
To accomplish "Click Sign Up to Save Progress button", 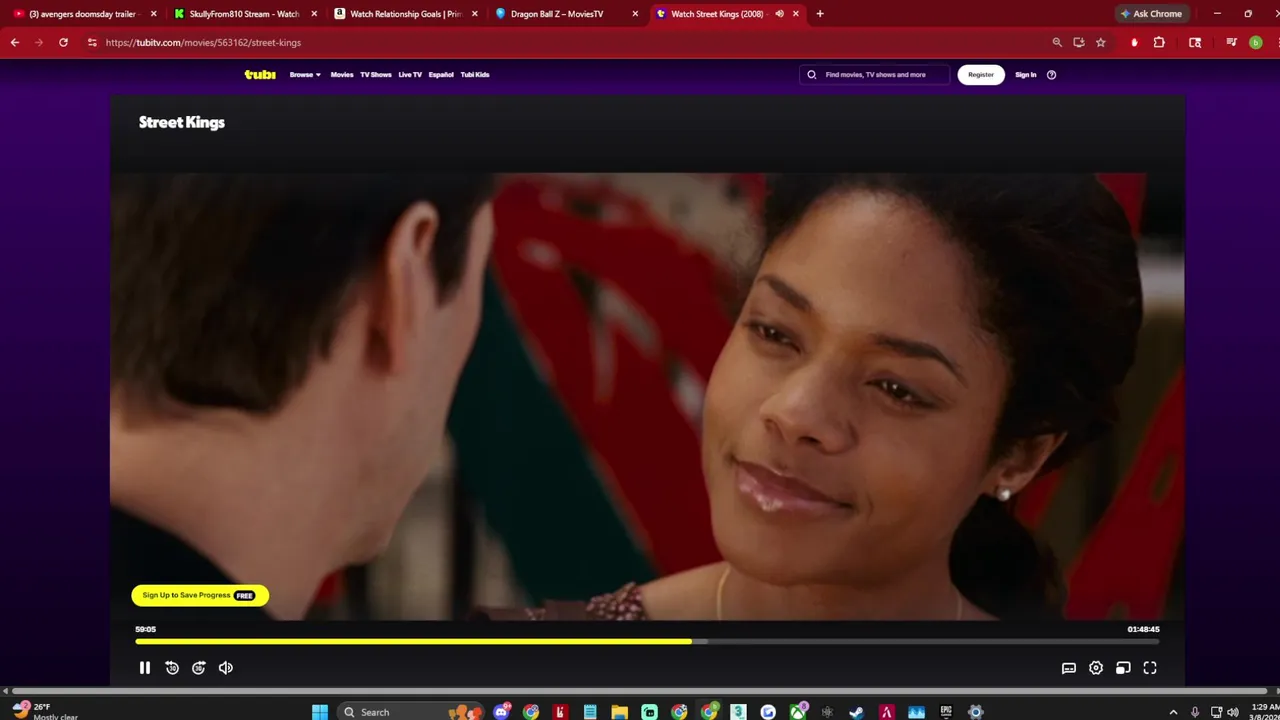I will [200, 595].
